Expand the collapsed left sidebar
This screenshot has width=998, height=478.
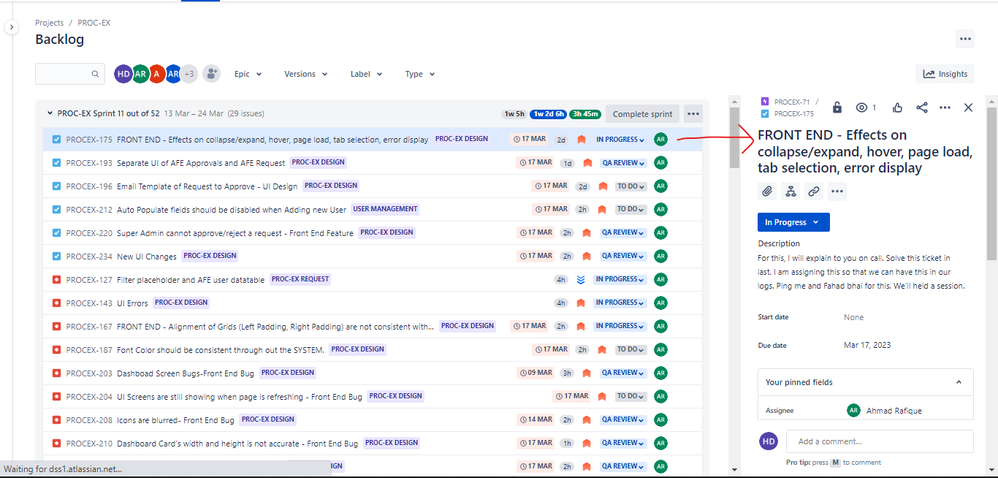pyautogui.click(x=10, y=27)
